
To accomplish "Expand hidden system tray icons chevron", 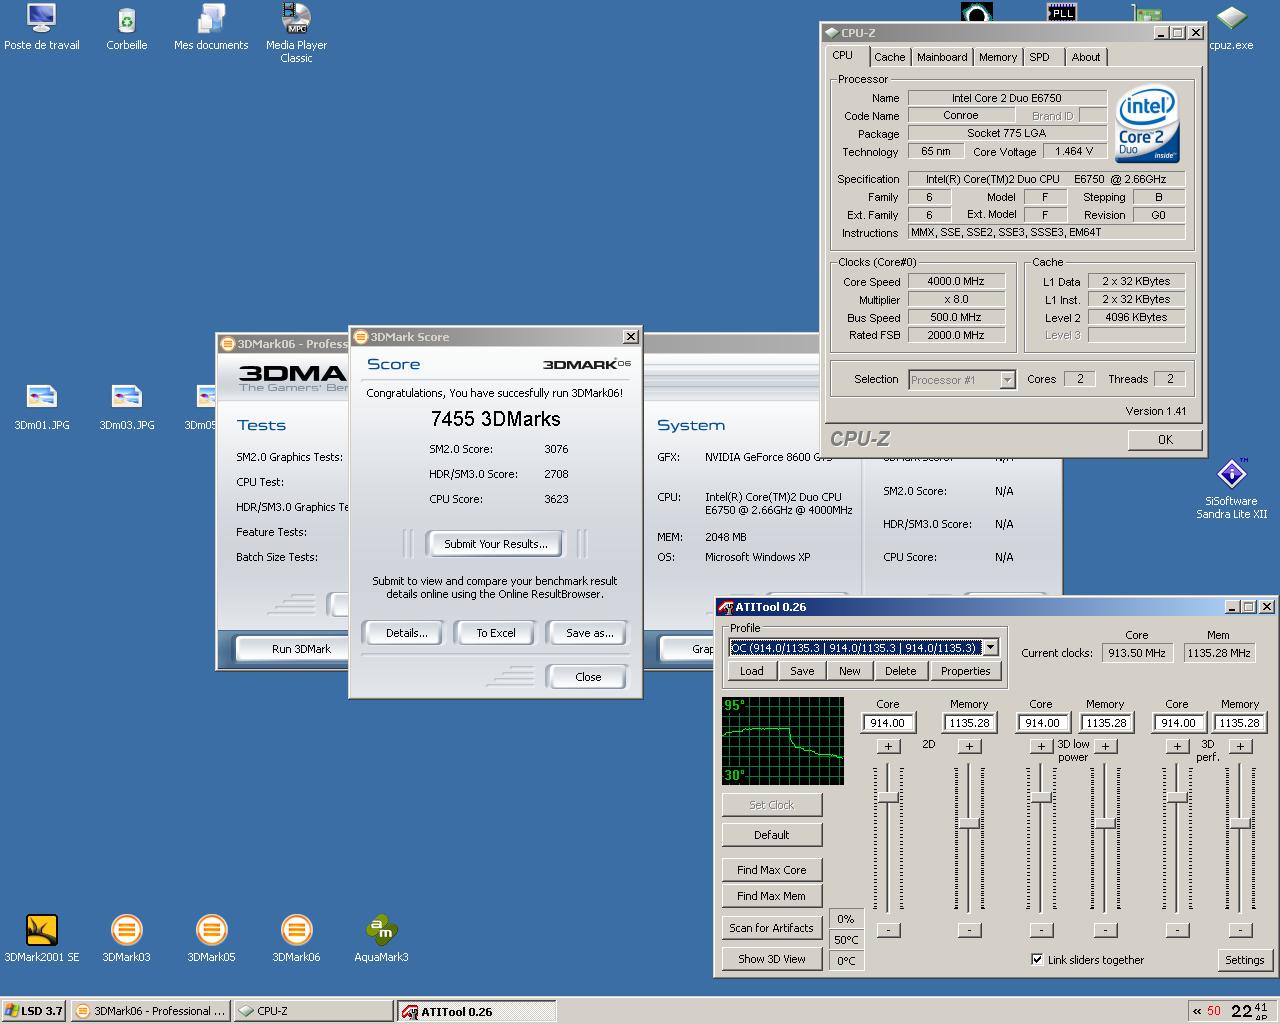I will point(1197,1011).
